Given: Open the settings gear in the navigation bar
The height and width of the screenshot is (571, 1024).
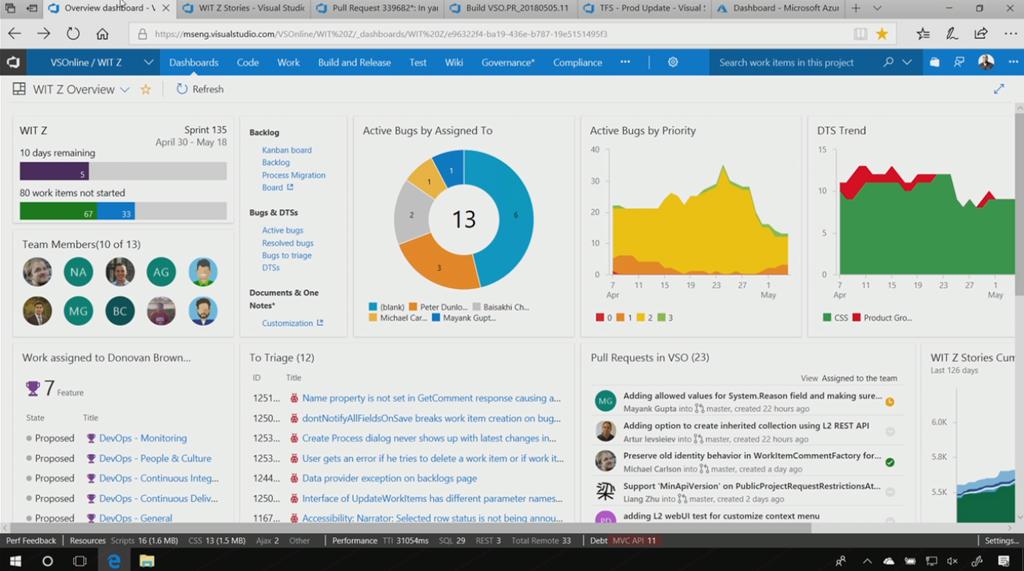Looking at the screenshot, I should pos(673,62).
